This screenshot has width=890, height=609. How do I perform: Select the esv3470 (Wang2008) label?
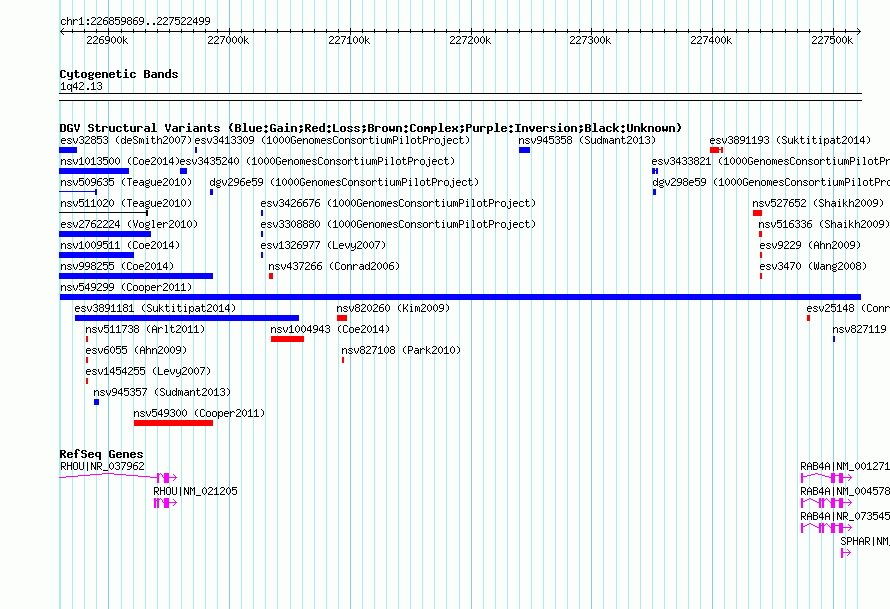(813, 266)
